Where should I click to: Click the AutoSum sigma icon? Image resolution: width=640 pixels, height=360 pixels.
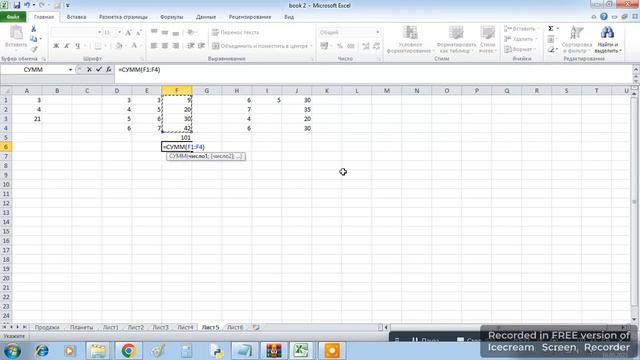coord(551,29)
